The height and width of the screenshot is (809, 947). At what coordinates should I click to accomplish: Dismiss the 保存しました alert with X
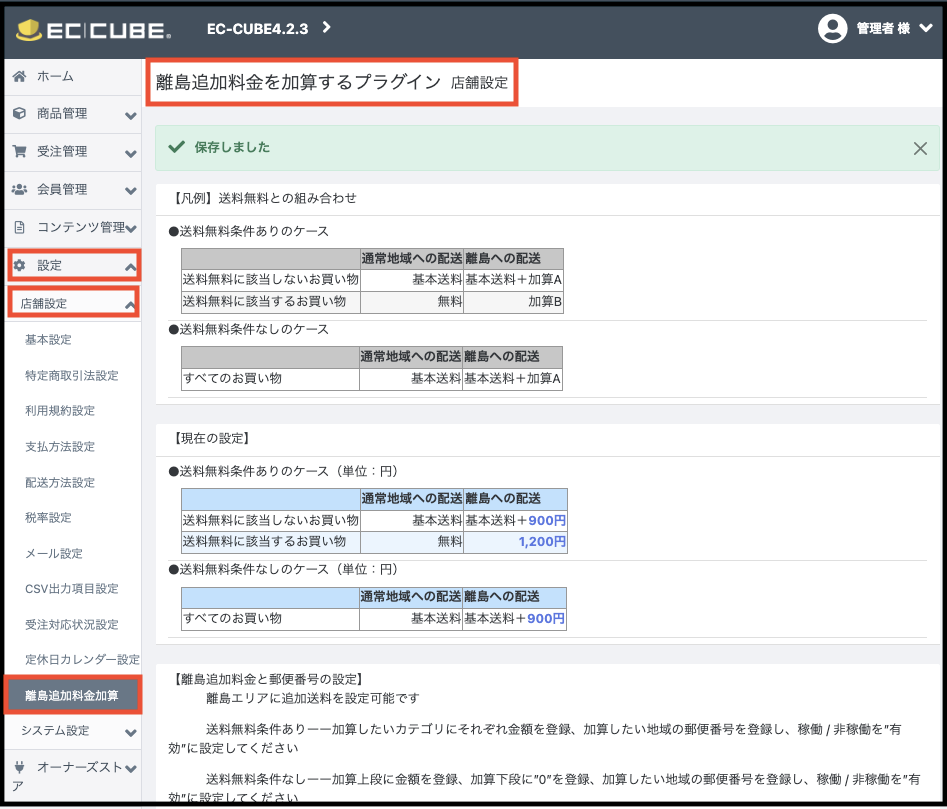click(920, 149)
